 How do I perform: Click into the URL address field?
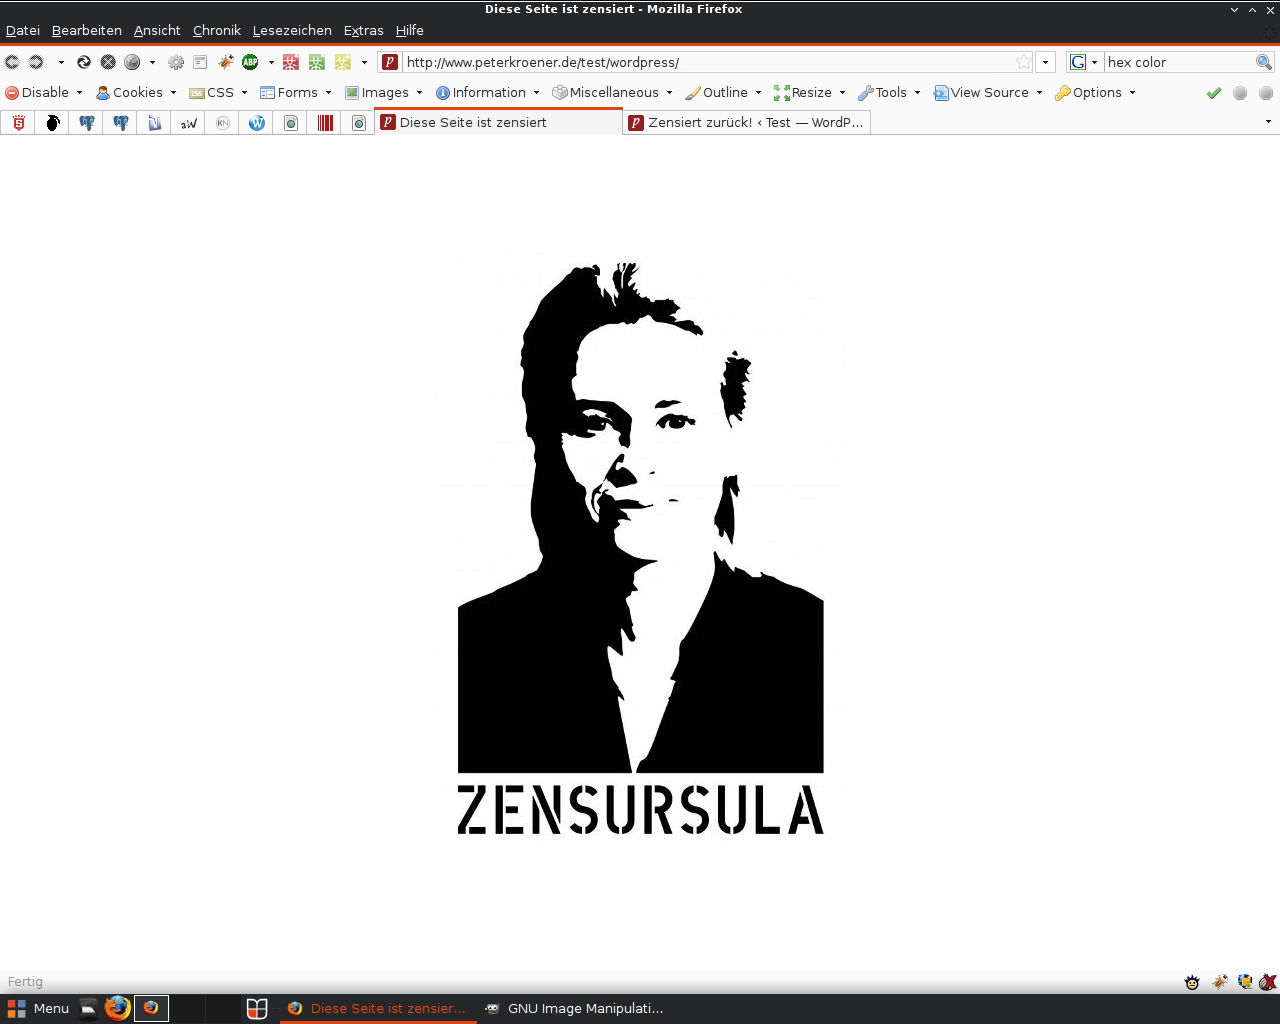tap(707, 62)
